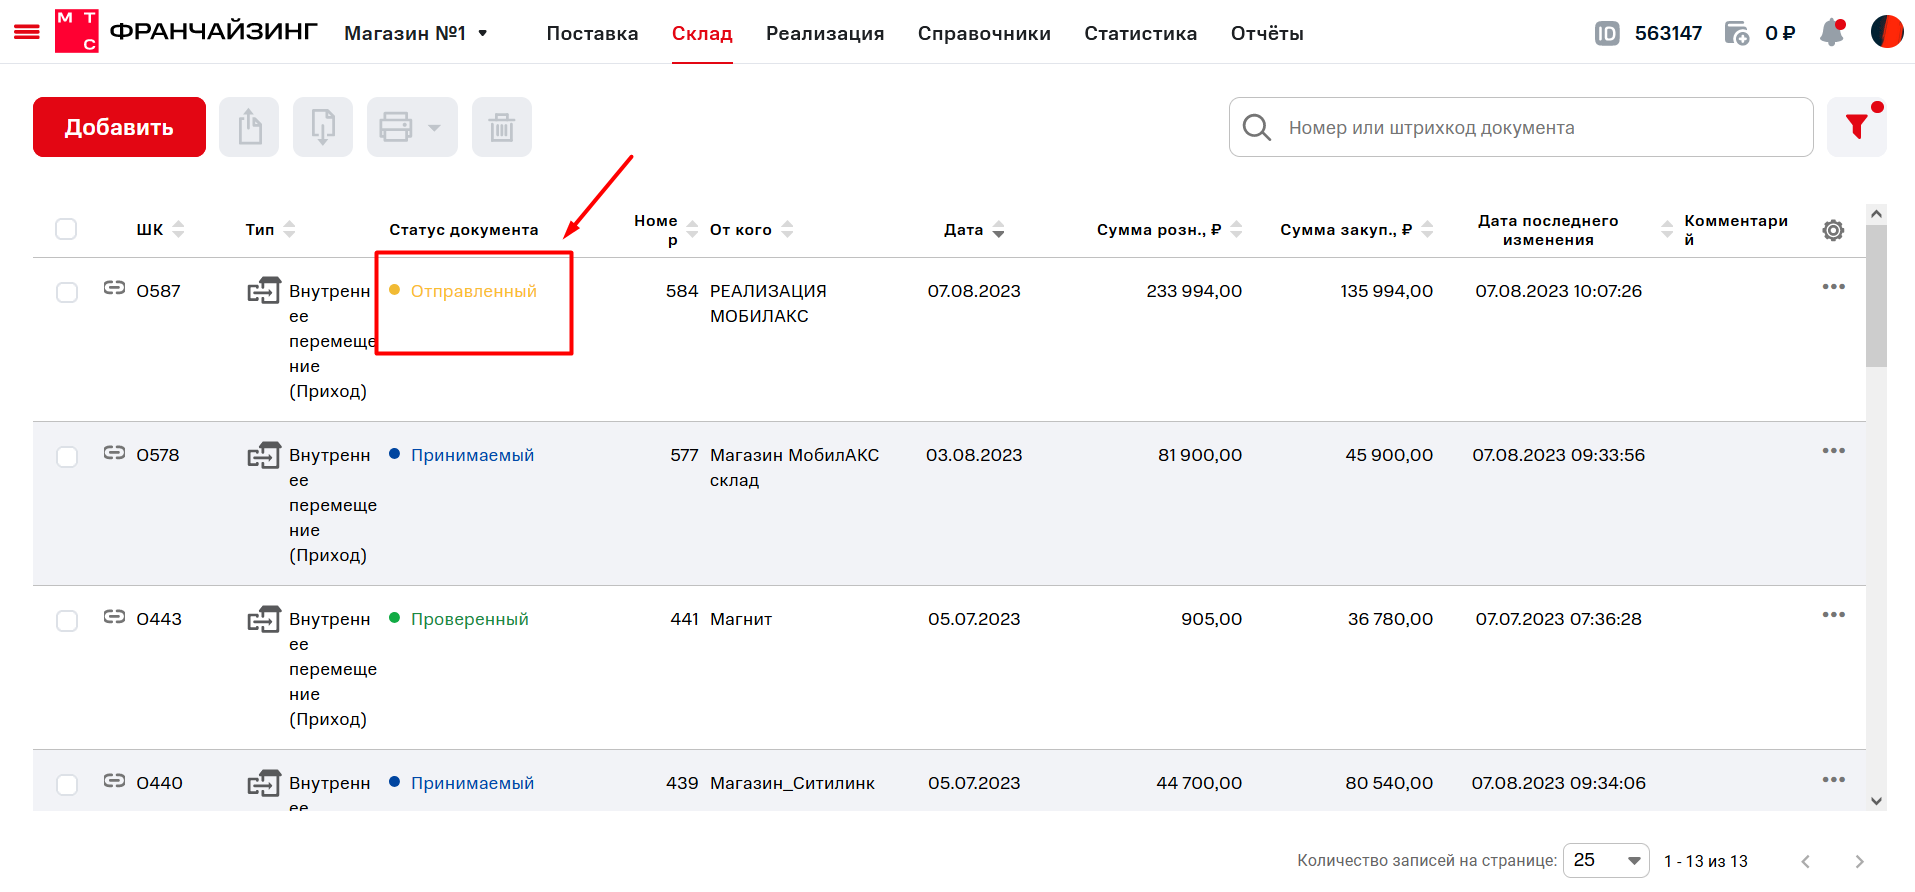Viewport: 1915px width, 892px height.
Task: Sort by ШК column
Action: coord(179,229)
